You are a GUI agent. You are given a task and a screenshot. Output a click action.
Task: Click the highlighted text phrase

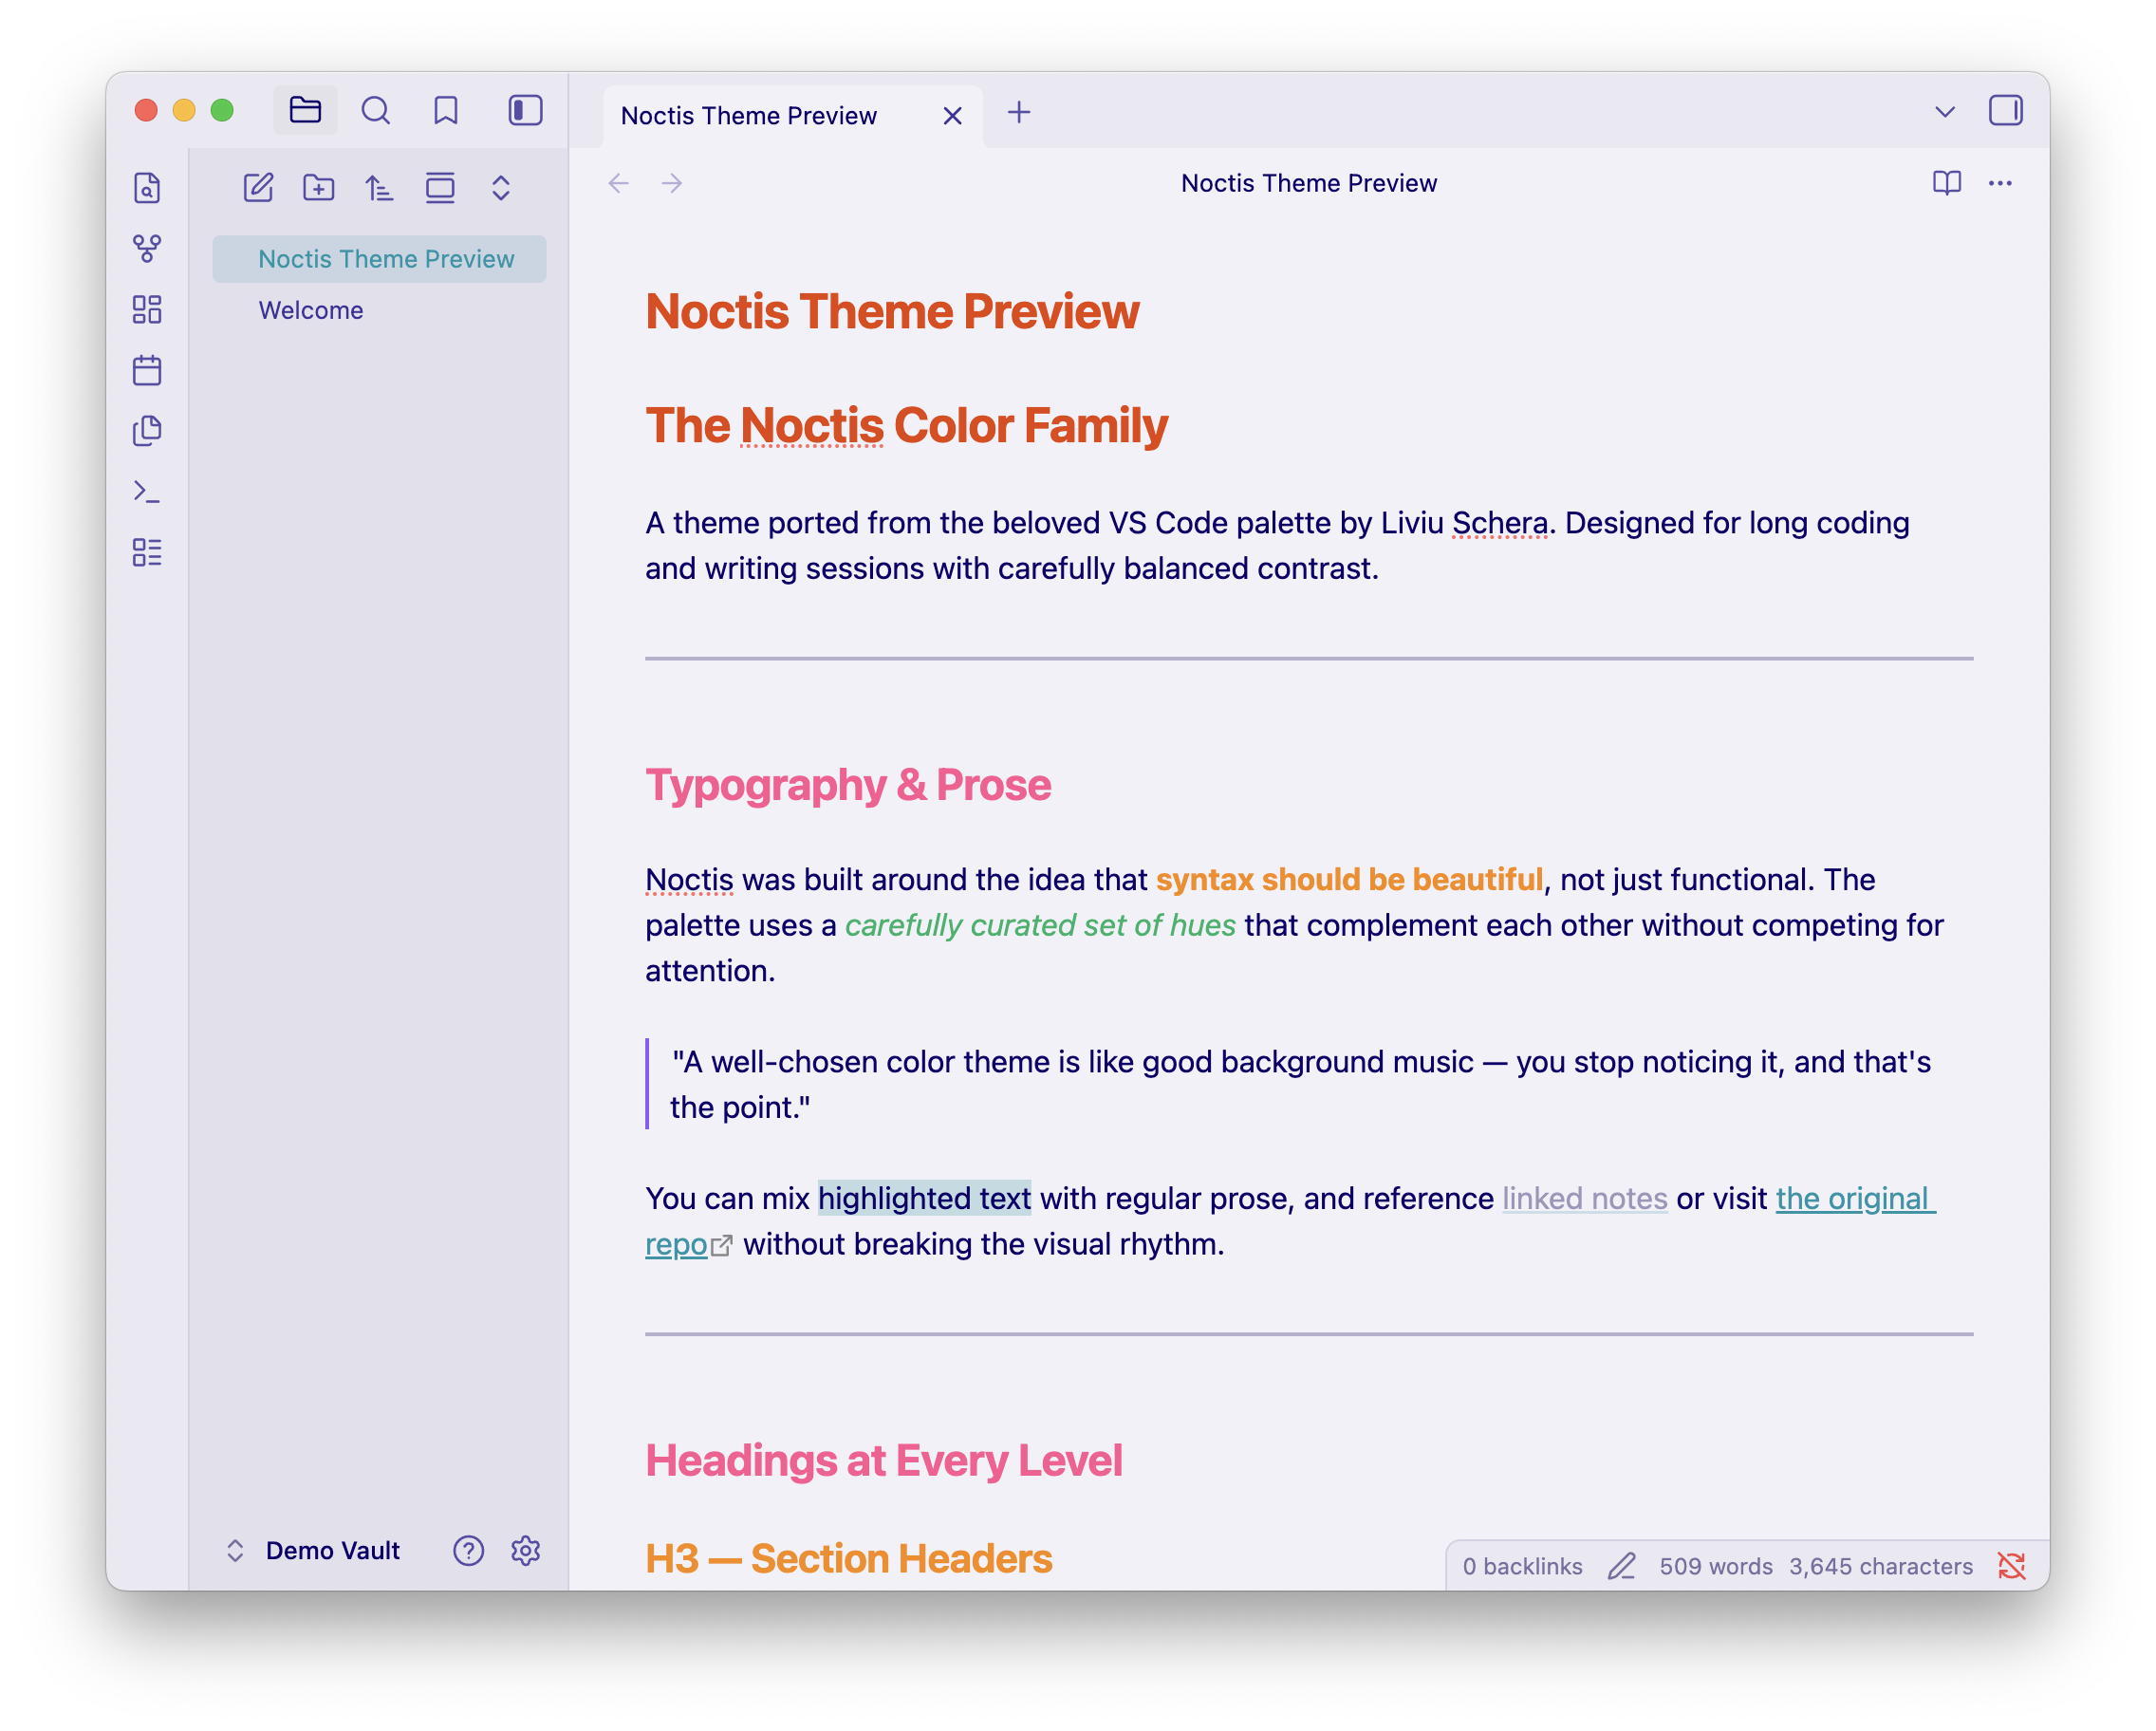(x=924, y=1198)
